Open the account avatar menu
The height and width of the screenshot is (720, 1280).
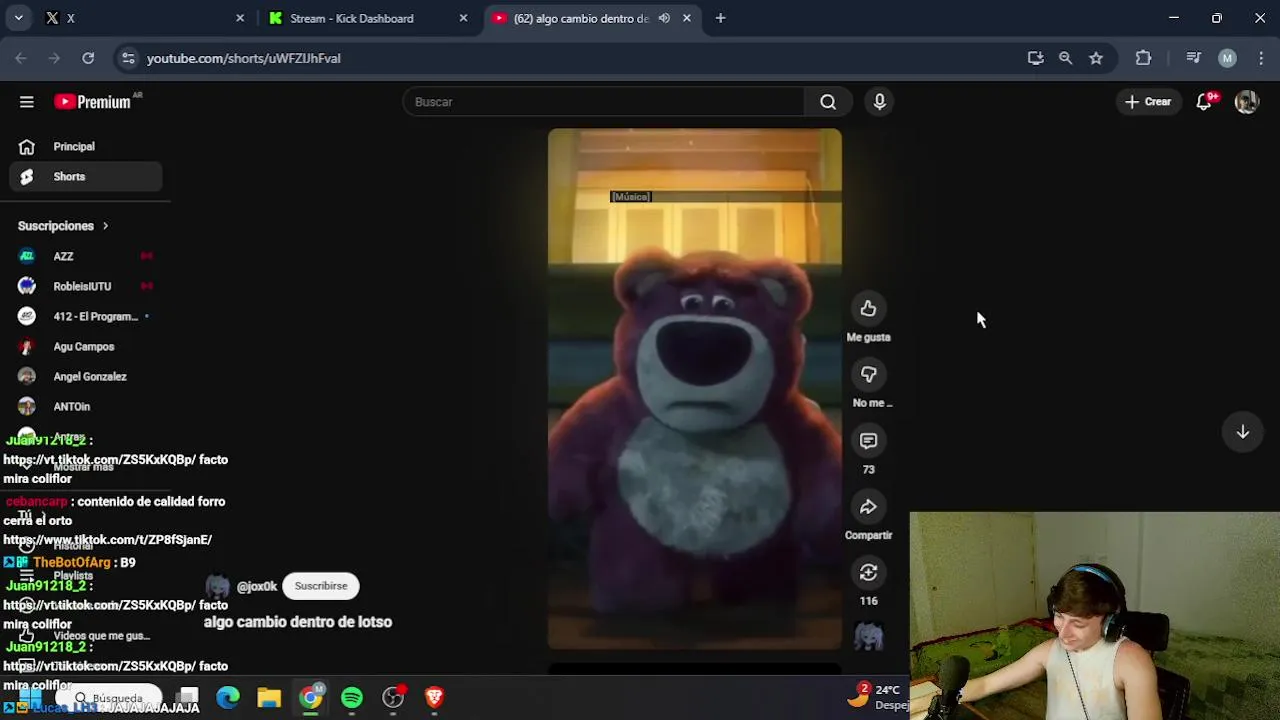pos(1246,102)
